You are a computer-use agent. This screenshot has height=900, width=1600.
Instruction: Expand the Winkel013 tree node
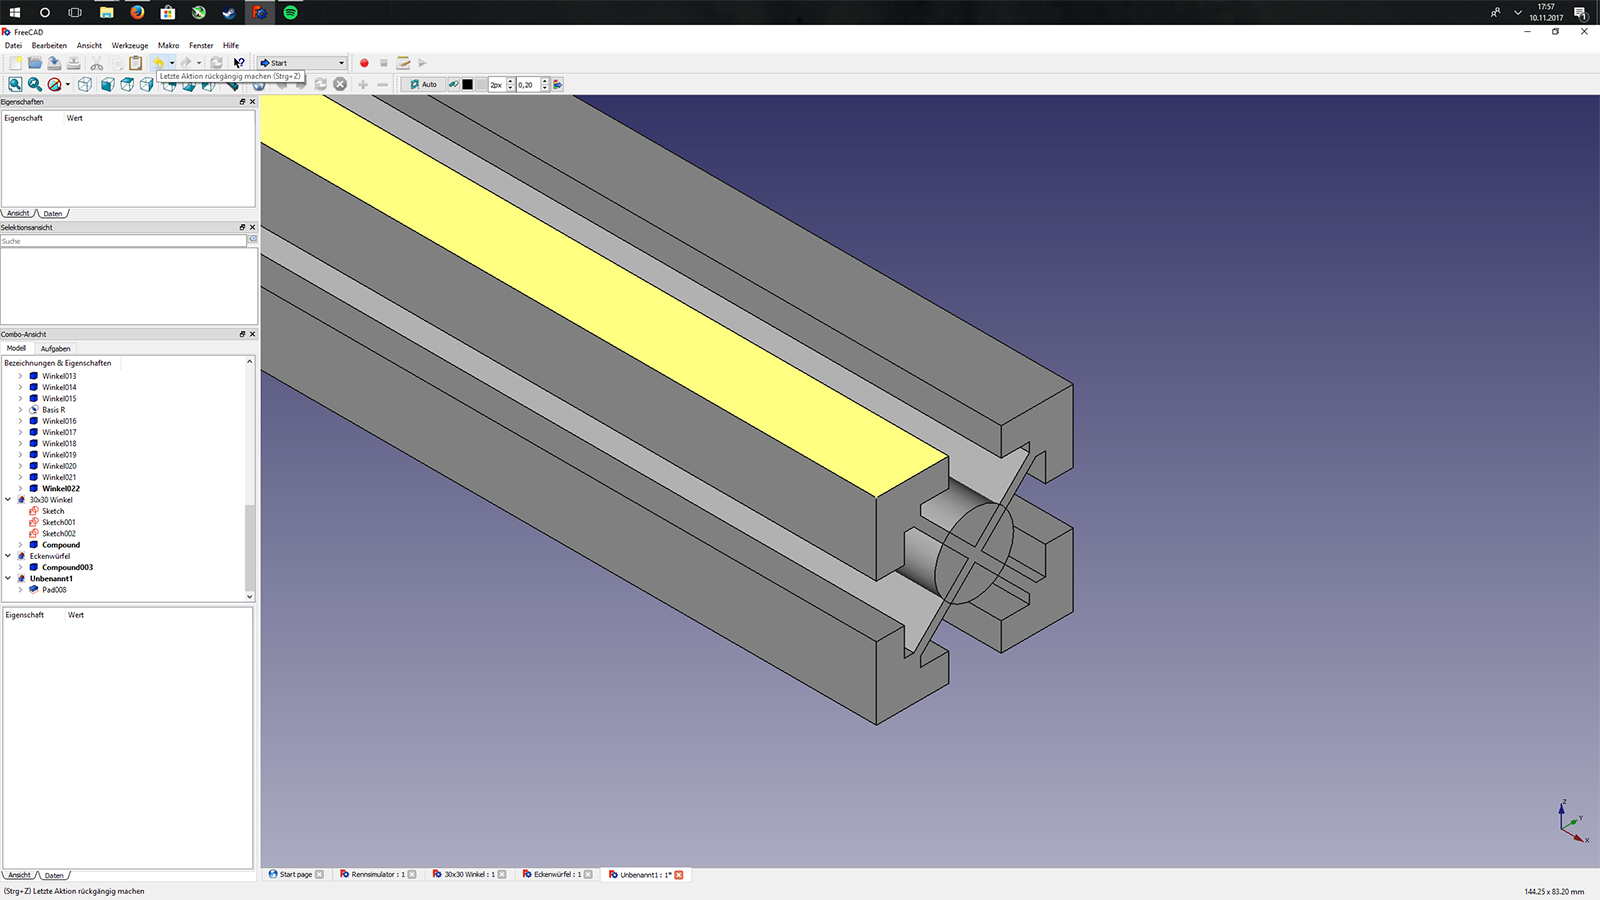tap(20, 376)
